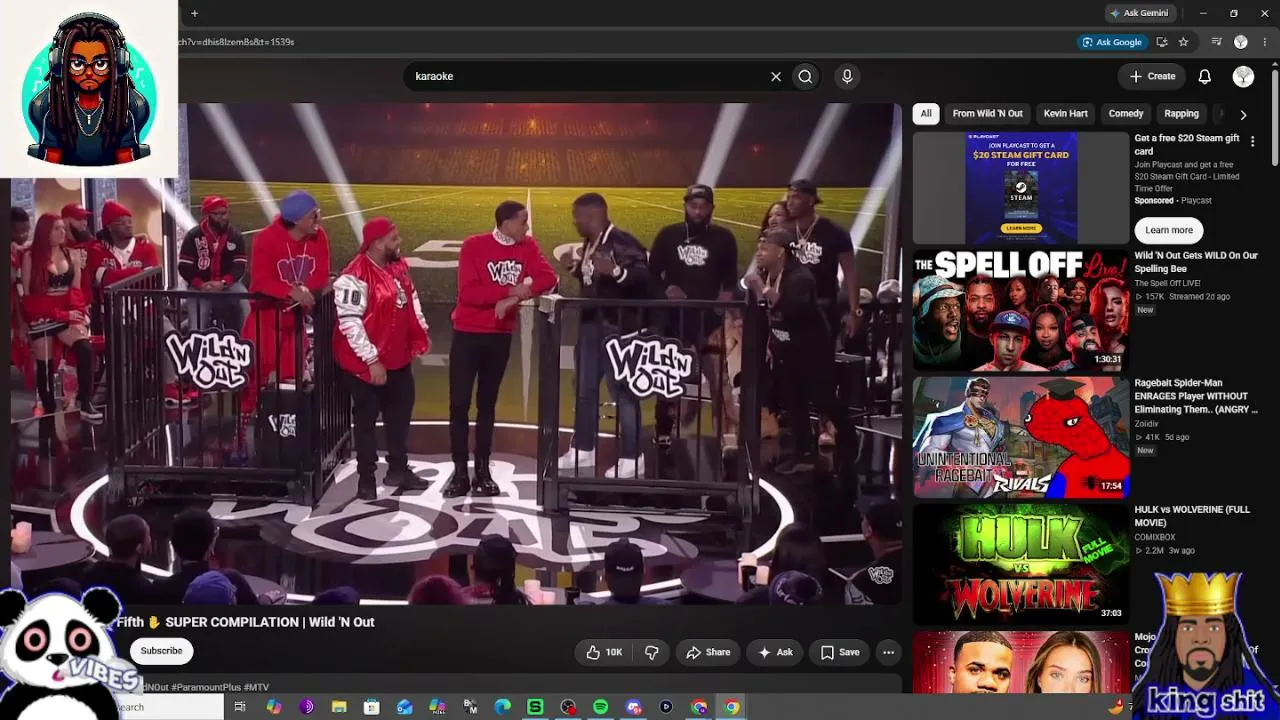Open the Hulk vs Wolverine video thumbnail
The width and height of the screenshot is (1280, 720).
pyautogui.click(x=1021, y=564)
